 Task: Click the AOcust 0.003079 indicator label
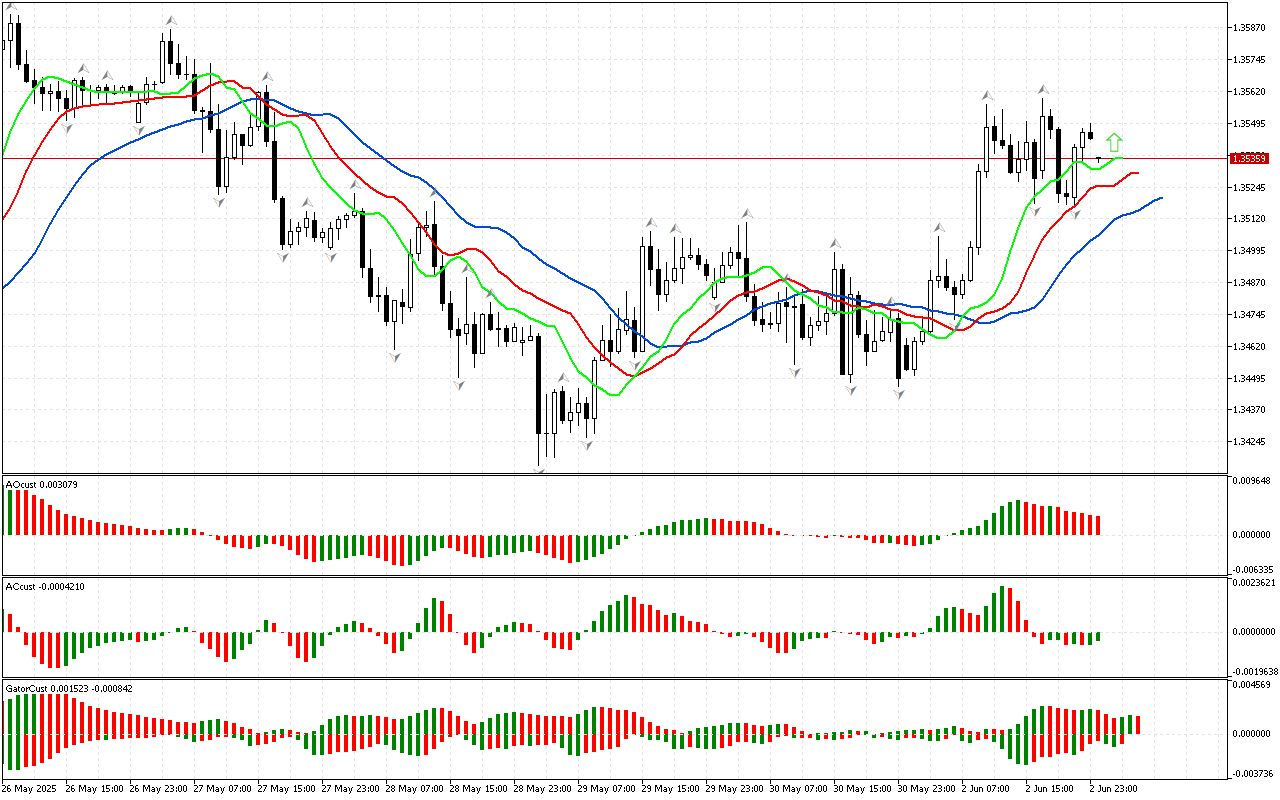point(42,484)
